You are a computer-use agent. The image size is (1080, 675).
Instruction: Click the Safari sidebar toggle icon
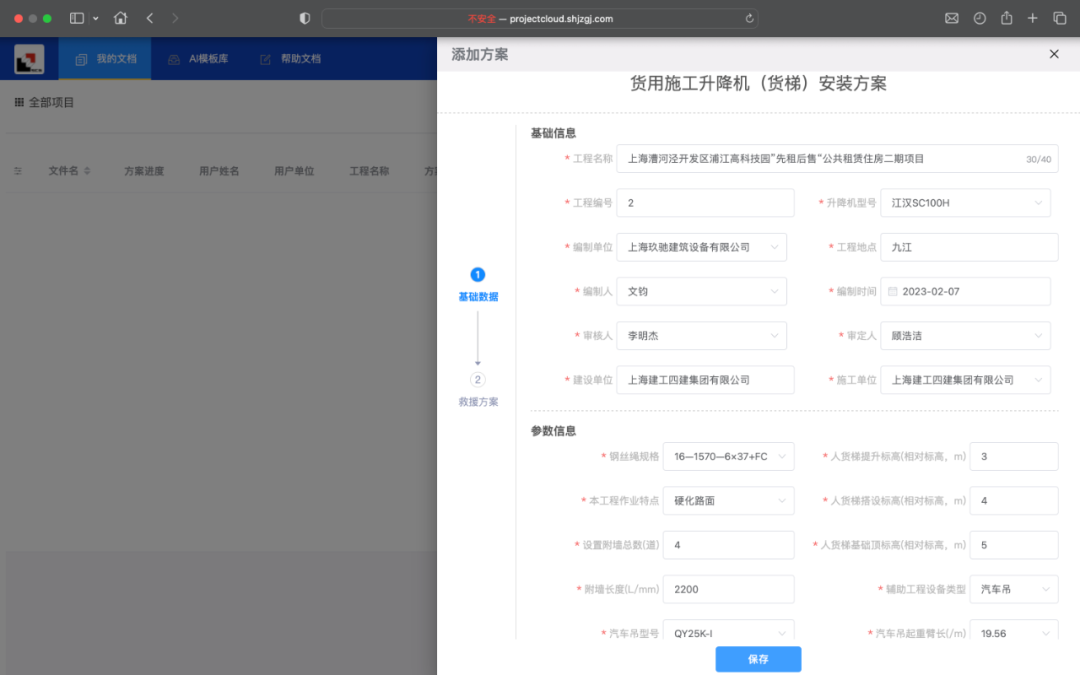[x=77, y=18]
